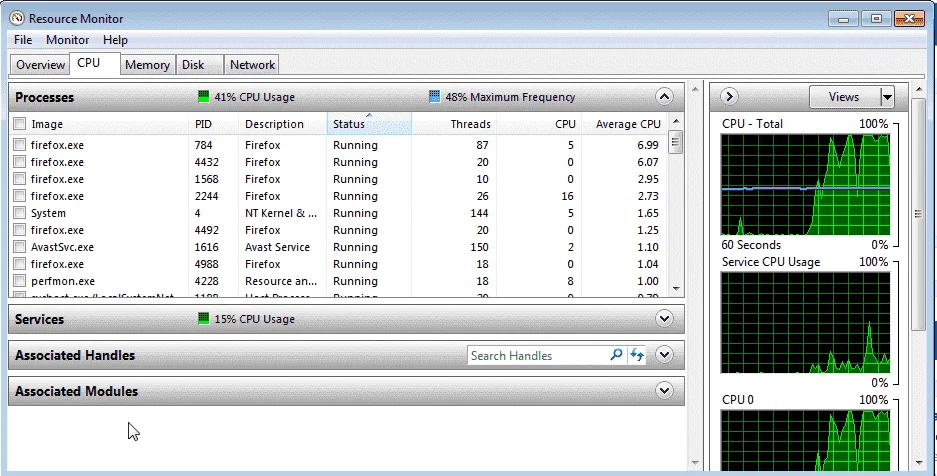Click the green CPU Usage indicator in Processes
The image size is (937, 476).
(x=204, y=97)
